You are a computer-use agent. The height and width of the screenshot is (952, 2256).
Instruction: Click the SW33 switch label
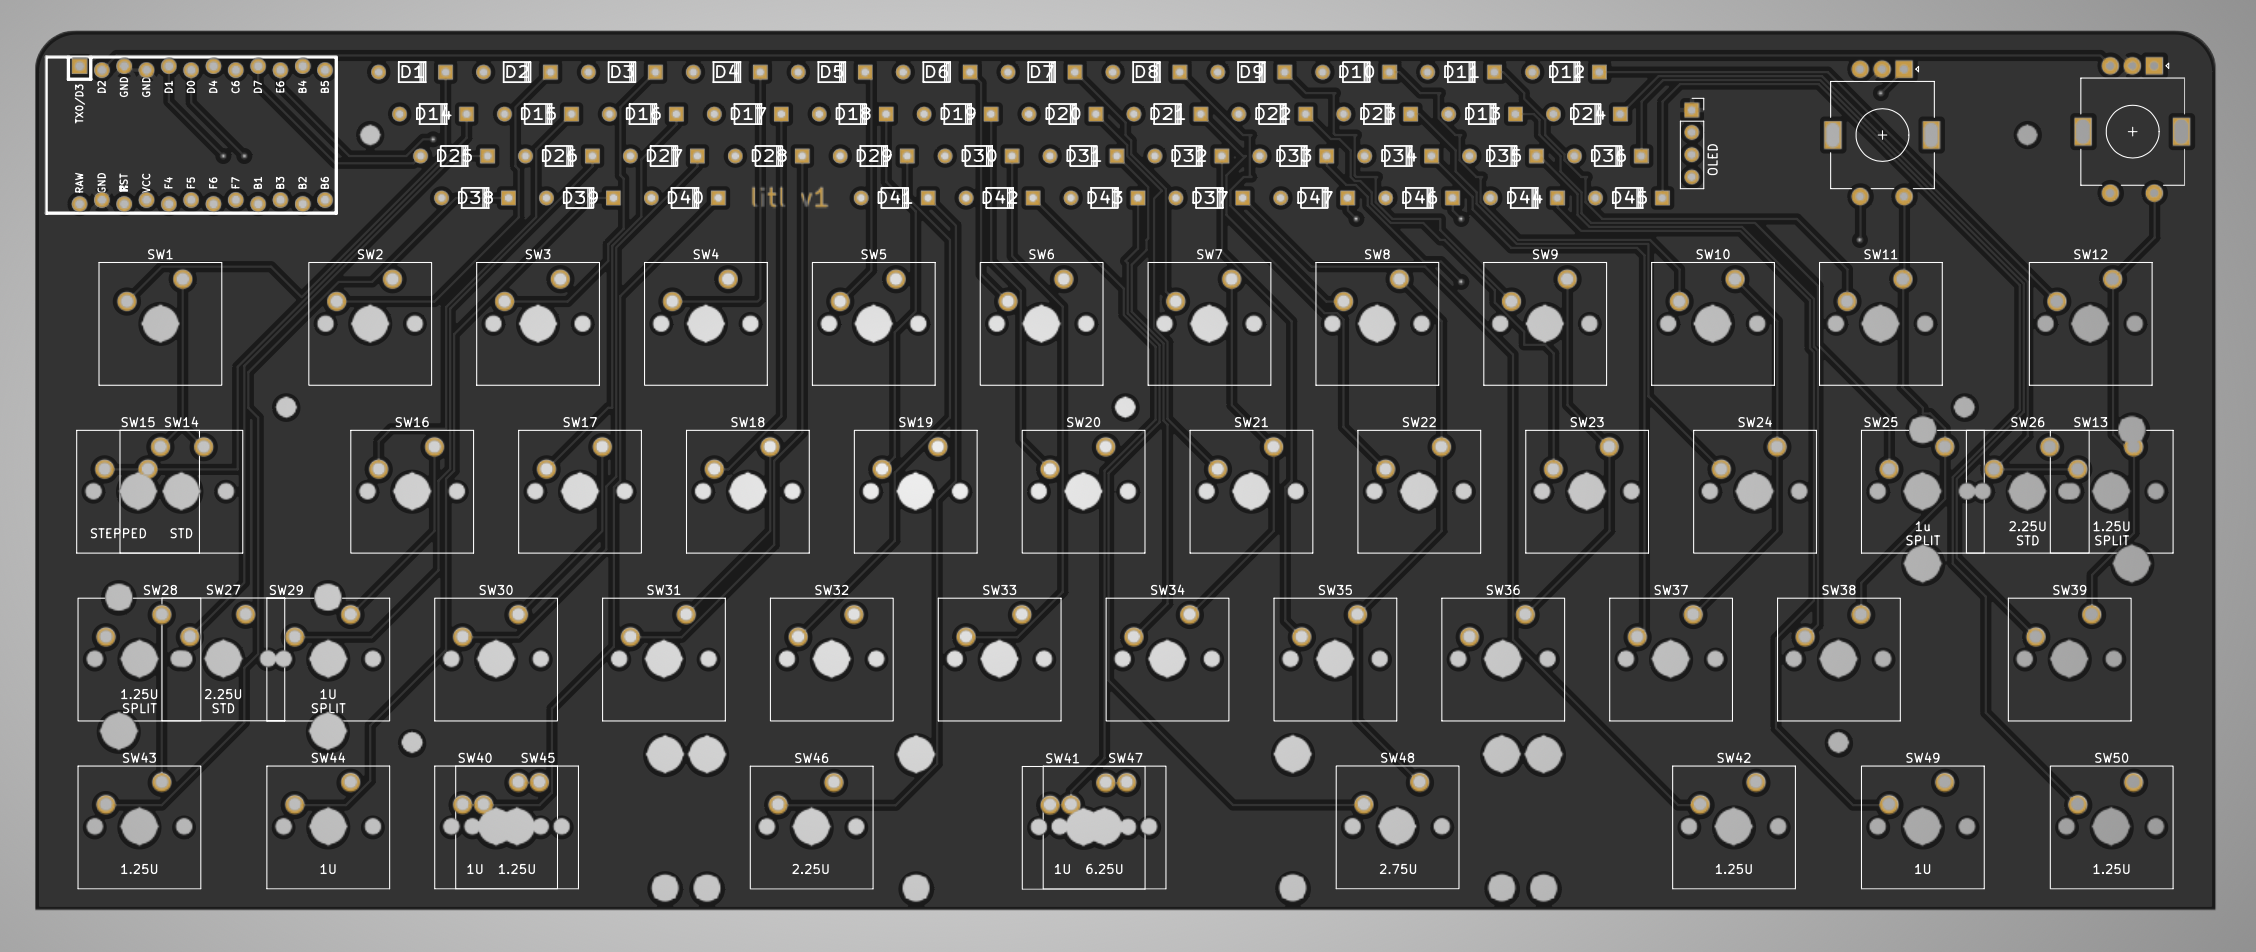tap(999, 590)
